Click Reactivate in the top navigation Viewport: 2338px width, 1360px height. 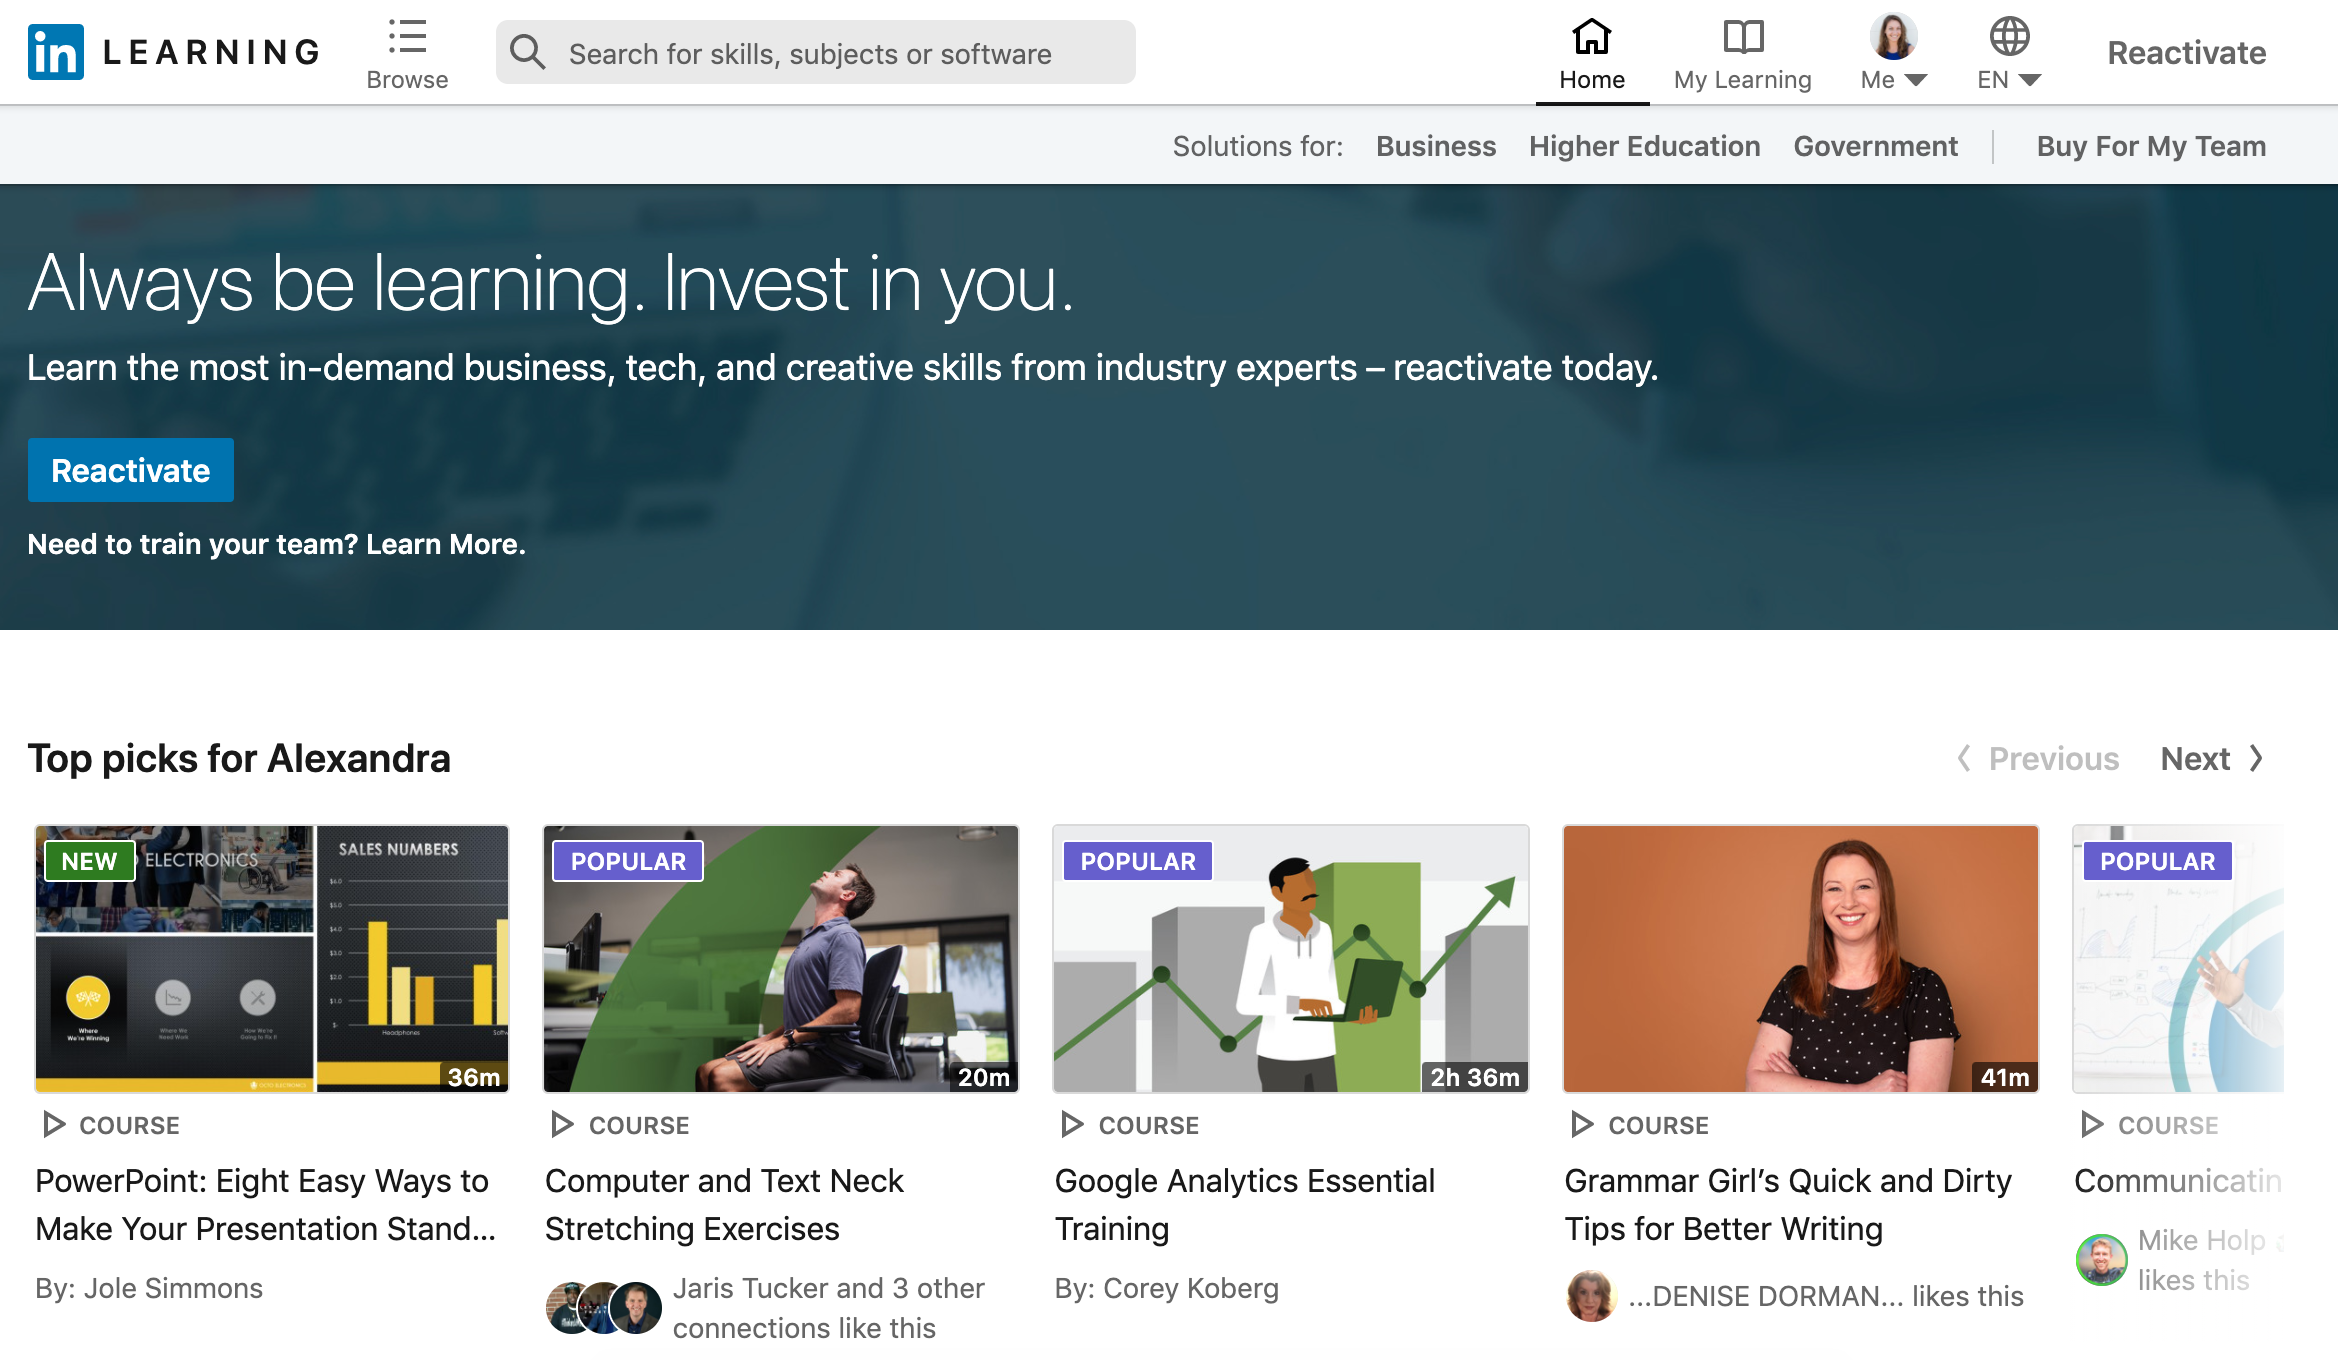tap(2187, 52)
